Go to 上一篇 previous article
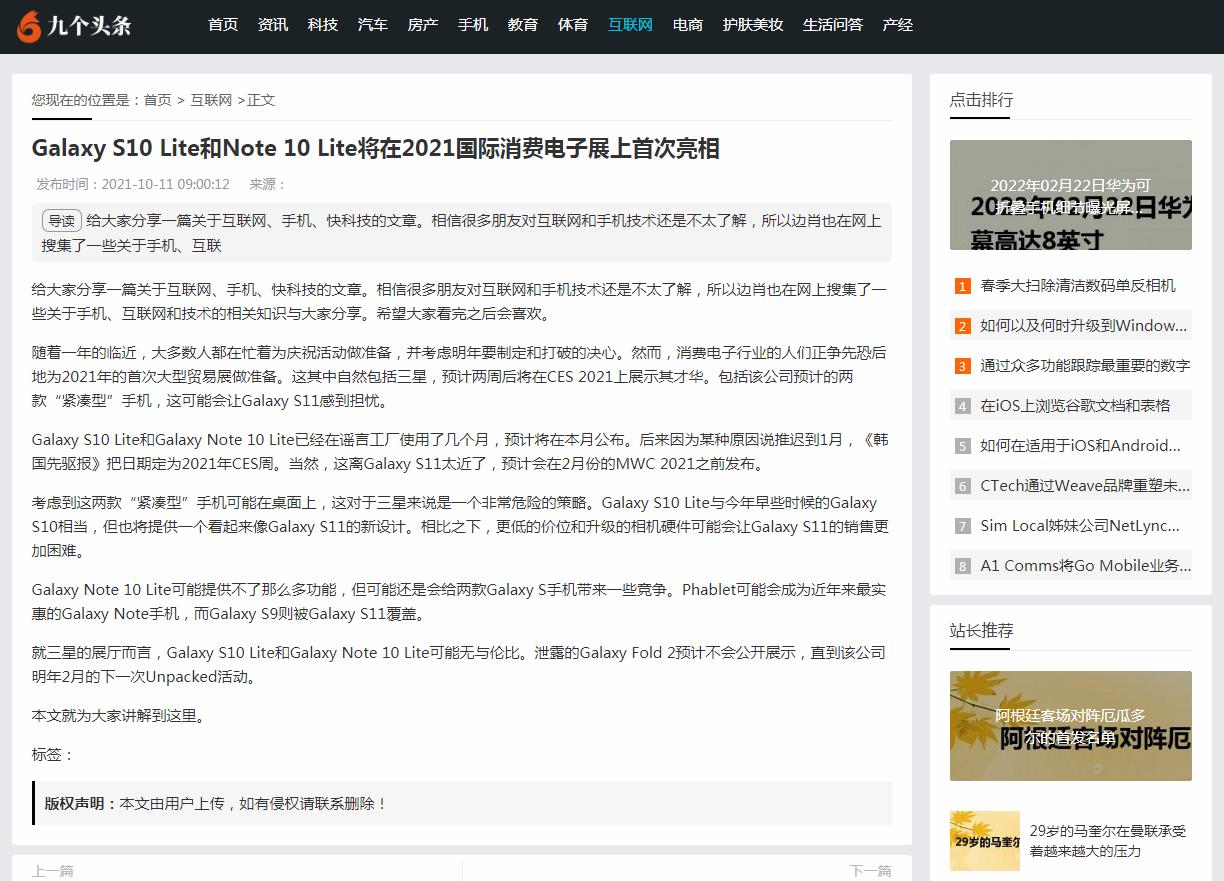The image size is (1224, 881). 53,871
